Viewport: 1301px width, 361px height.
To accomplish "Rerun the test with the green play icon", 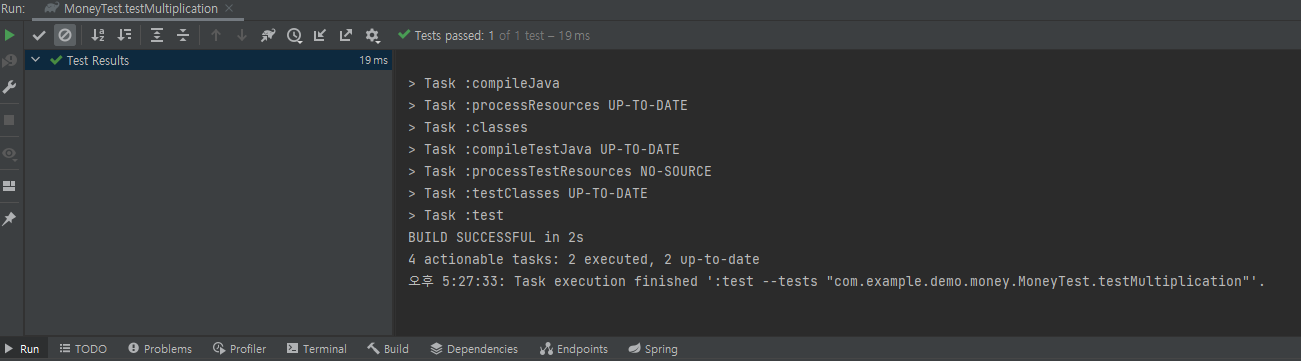I will [10, 35].
